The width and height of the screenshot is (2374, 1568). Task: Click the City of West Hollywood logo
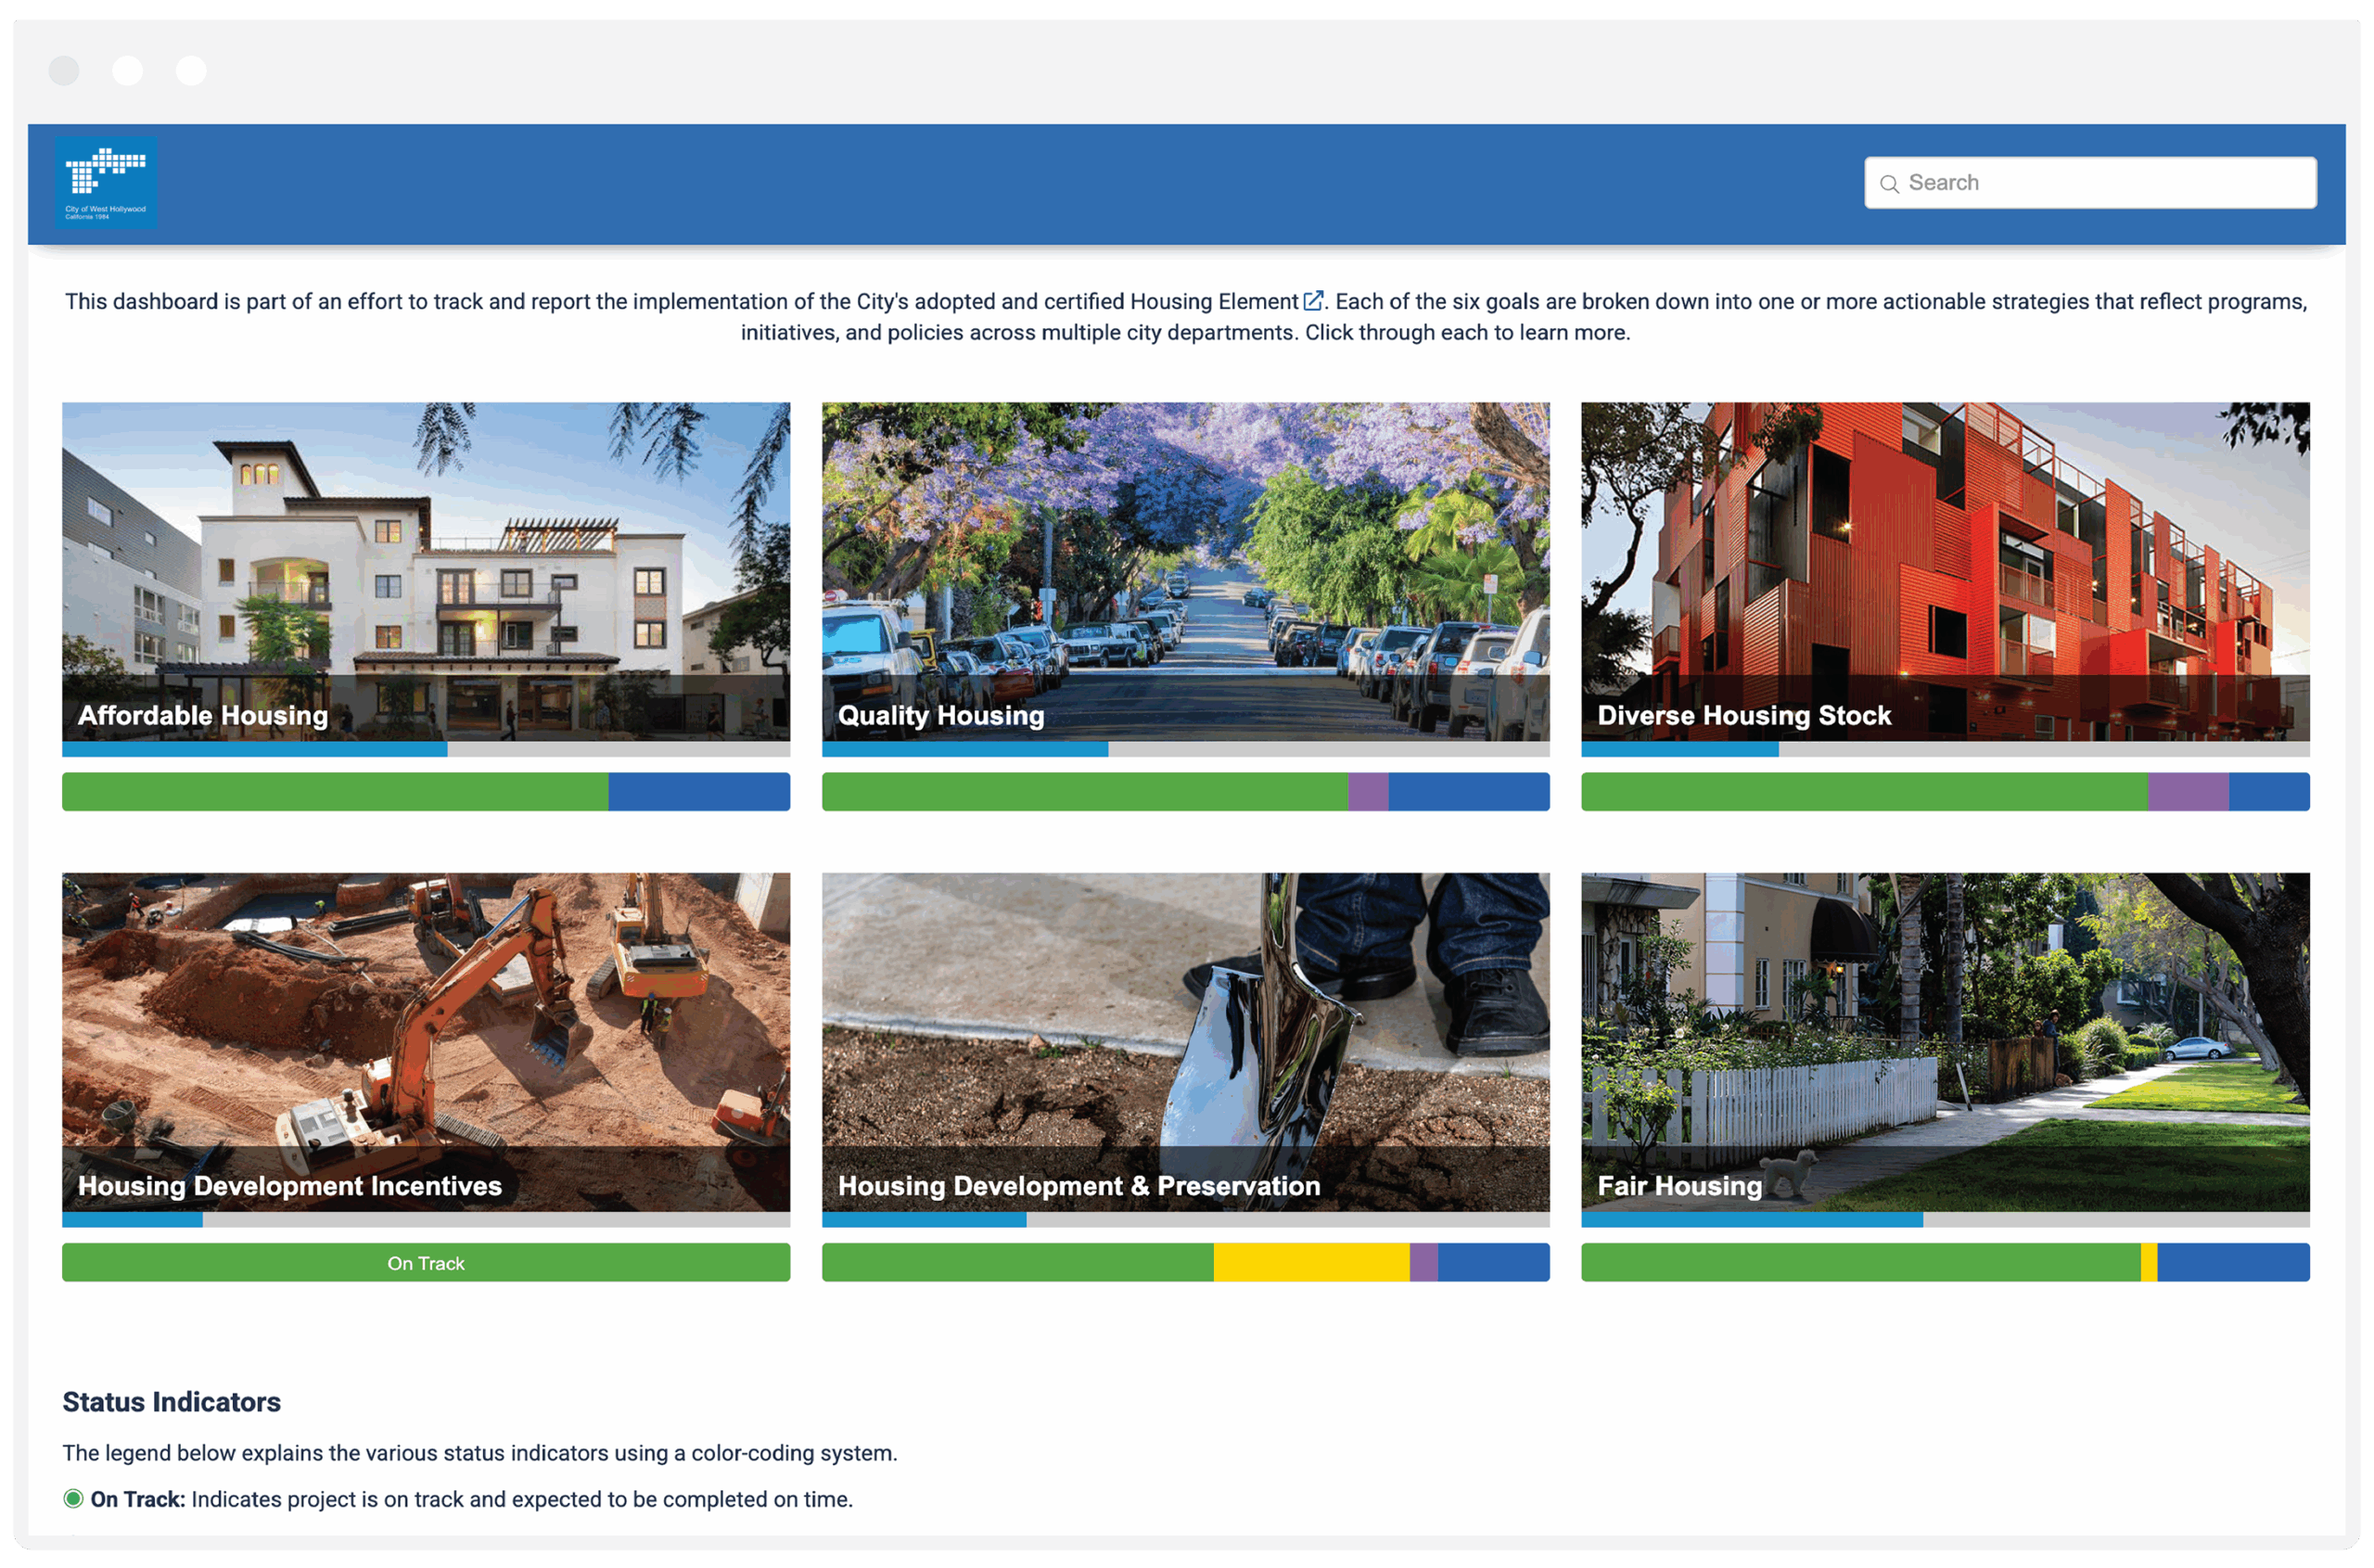(106, 183)
